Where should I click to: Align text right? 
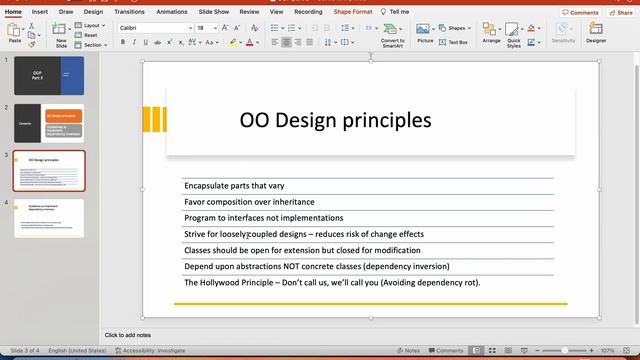pyautogui.click(x=298, y=42)
